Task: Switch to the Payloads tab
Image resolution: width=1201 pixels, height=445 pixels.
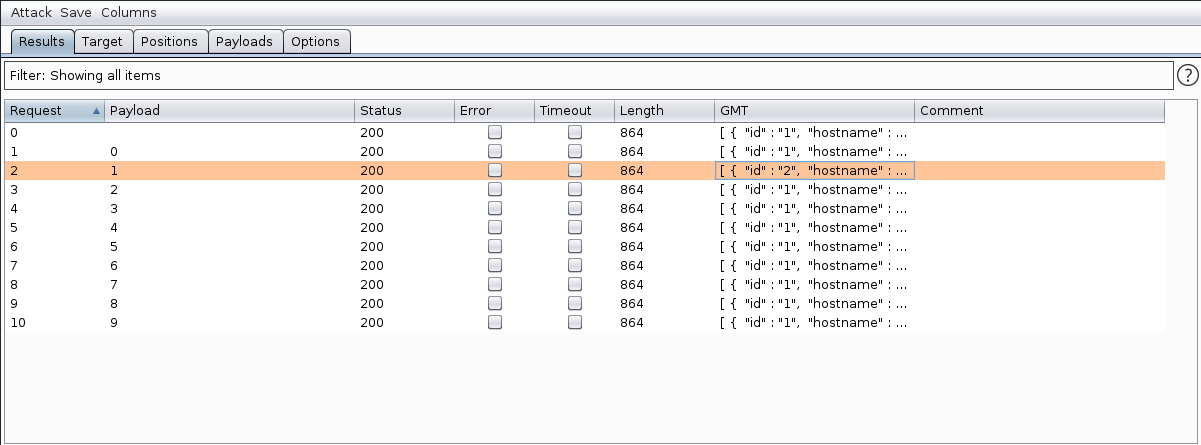Action: point(245,41)
